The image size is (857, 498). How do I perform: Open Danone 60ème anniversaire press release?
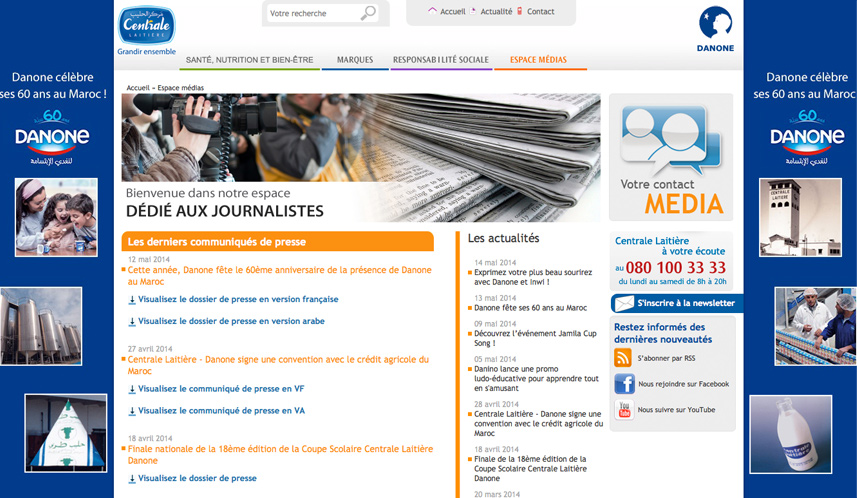279,276
